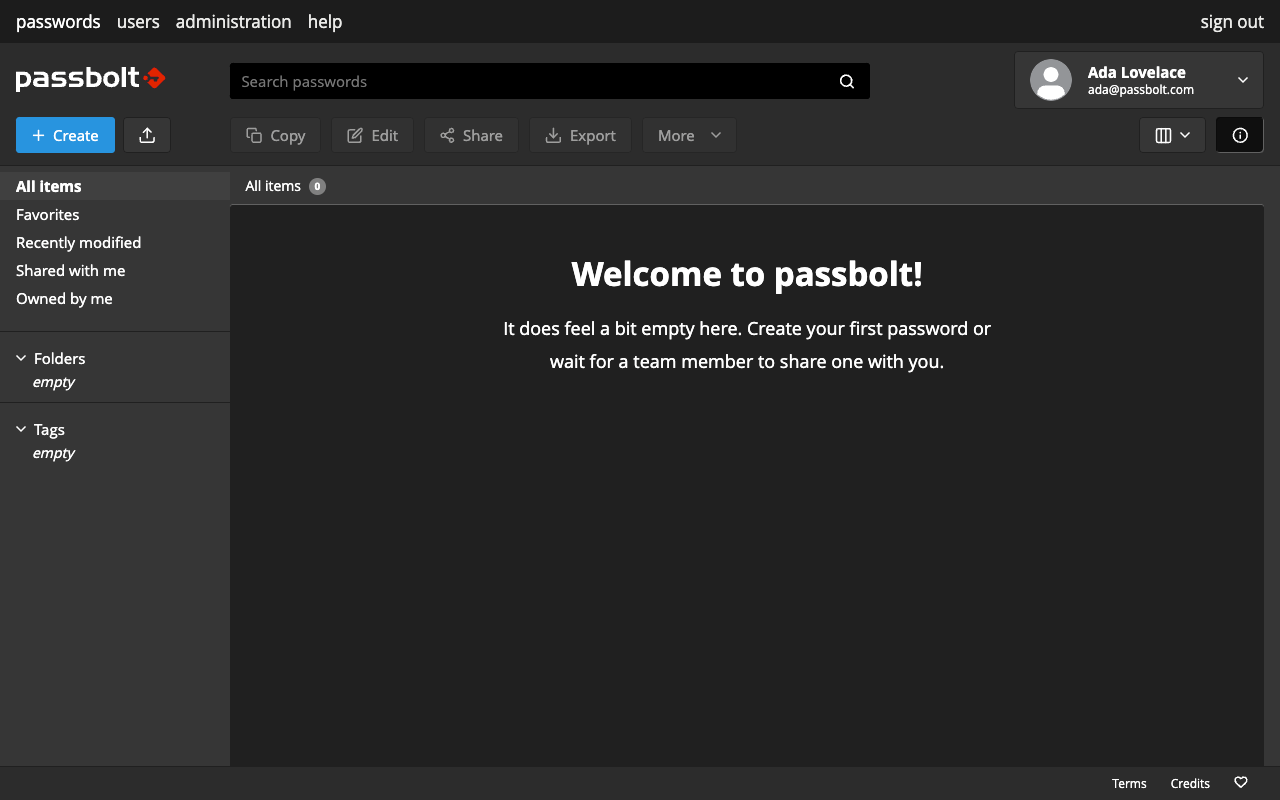Click the heart icon in footer

[1241, 783]
